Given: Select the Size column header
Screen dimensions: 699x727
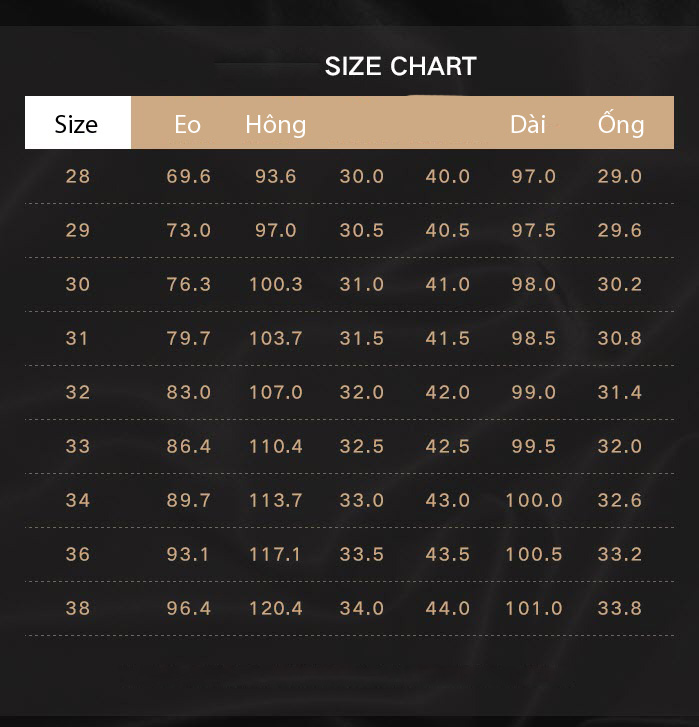Looking at the screenshot, I should (76, 124).
